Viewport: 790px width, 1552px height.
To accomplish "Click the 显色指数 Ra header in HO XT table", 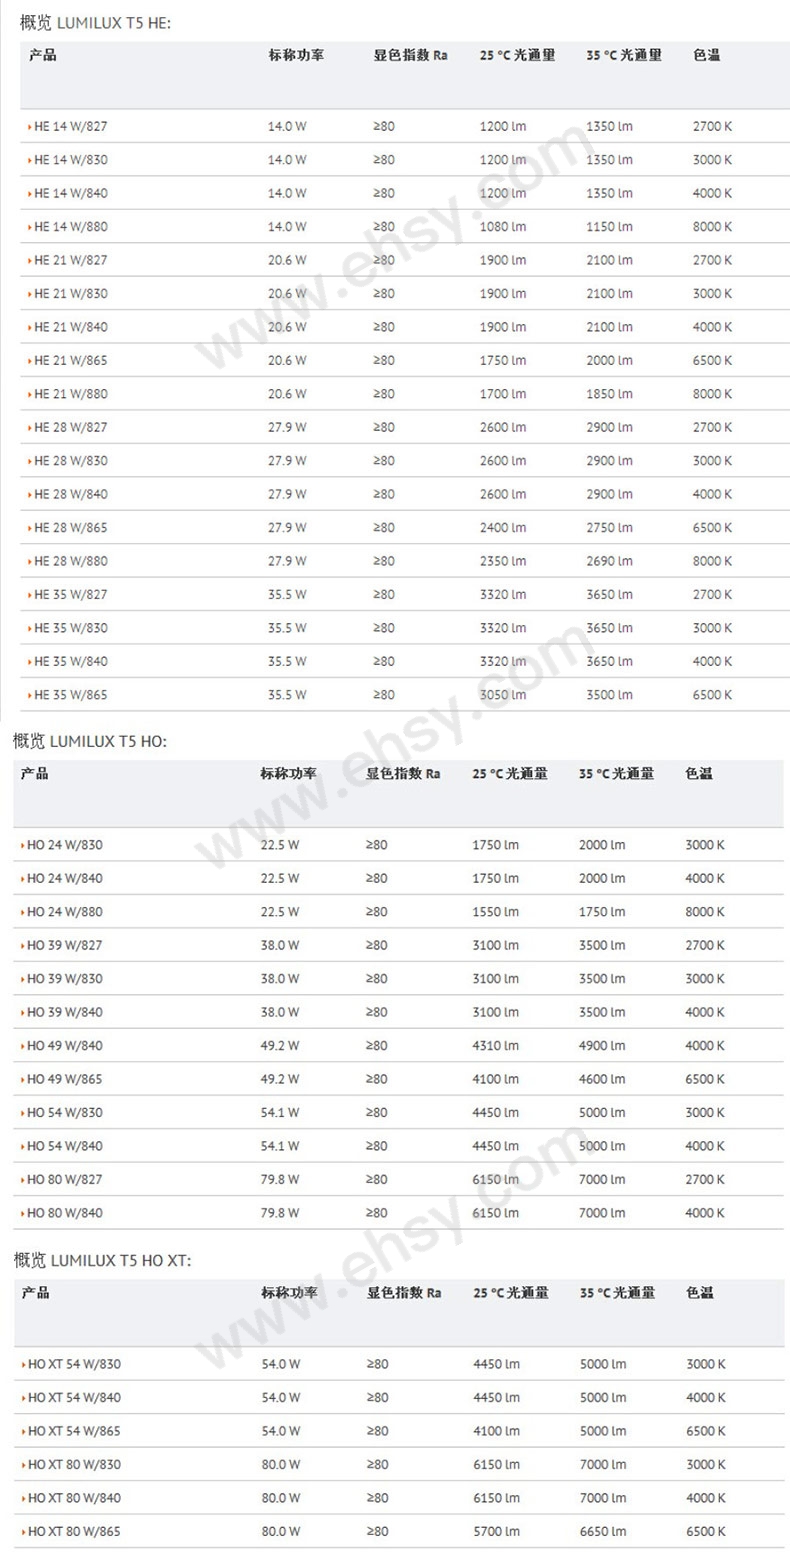I will pyautogui.click(x=404, y=1292).
